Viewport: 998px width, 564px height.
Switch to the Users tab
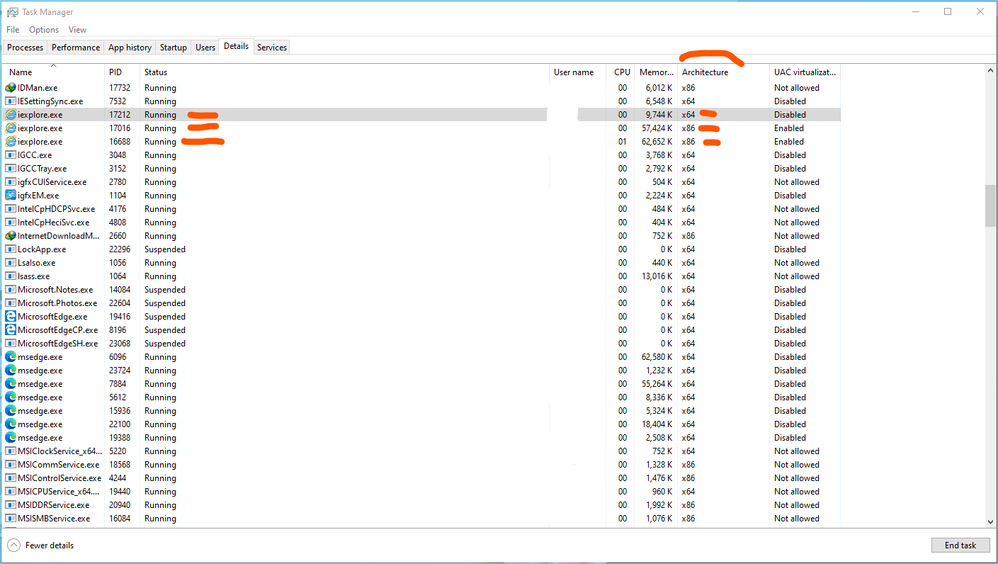[x=205, y=47]
